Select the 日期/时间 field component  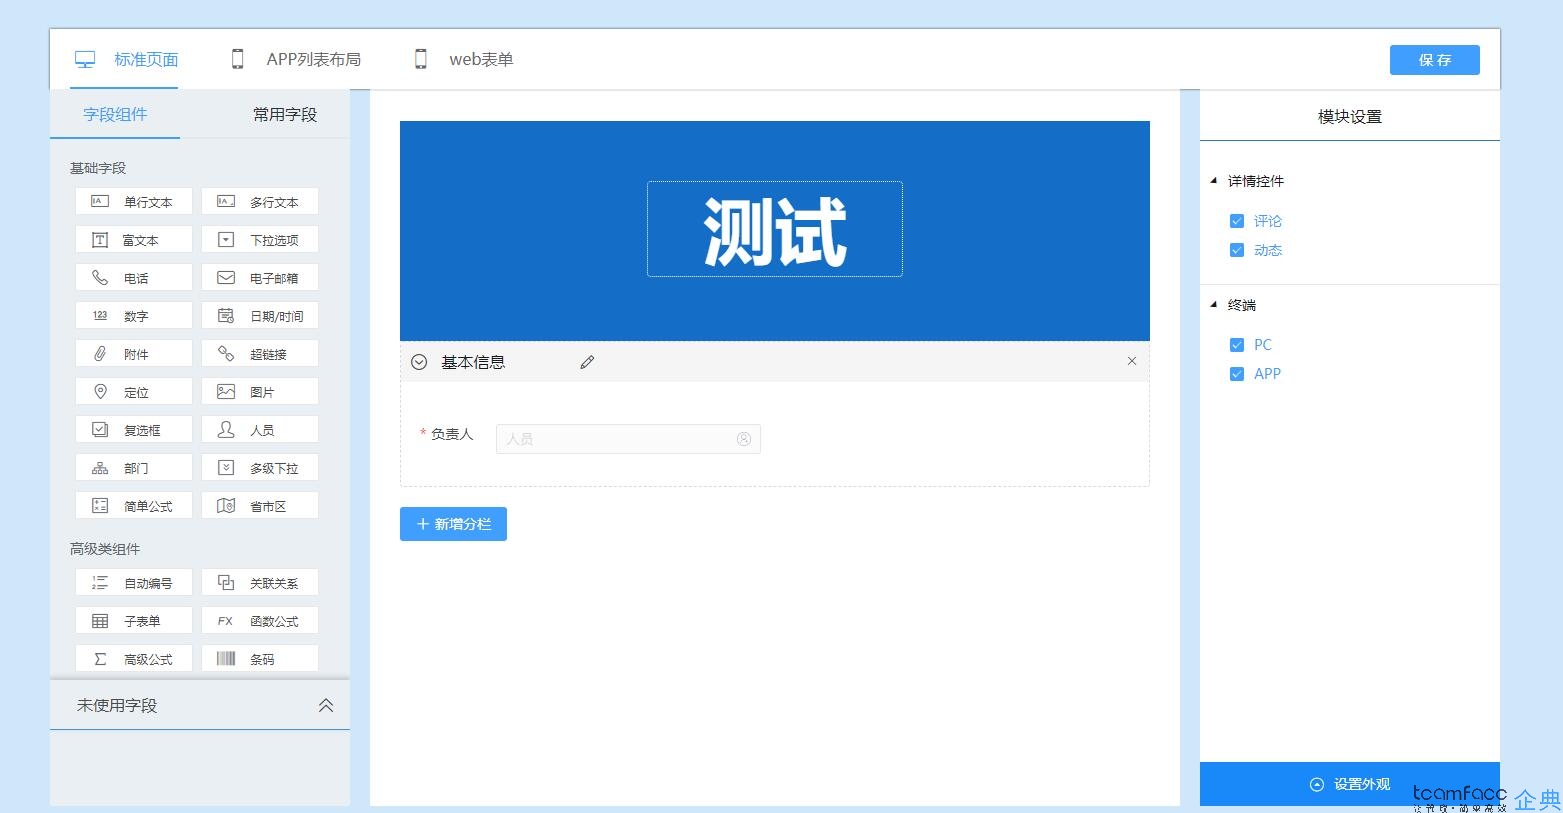[259, 315]
